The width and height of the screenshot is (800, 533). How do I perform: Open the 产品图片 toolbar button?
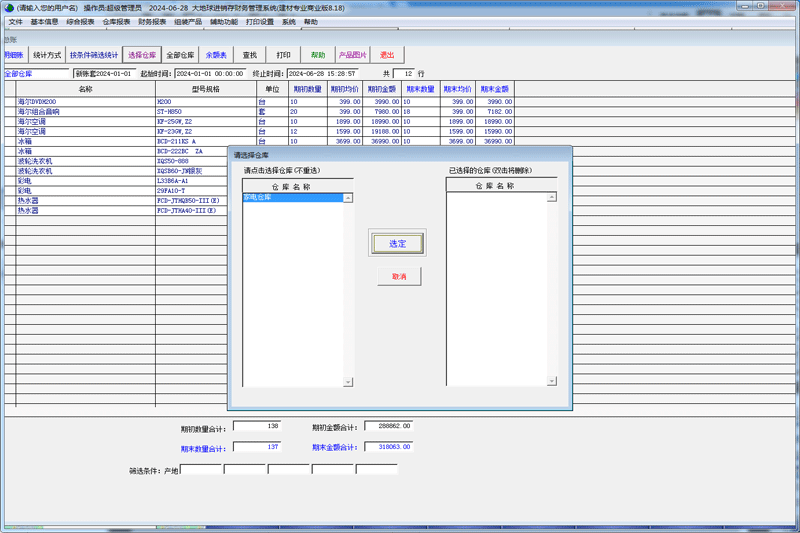[x=353, y=55]
